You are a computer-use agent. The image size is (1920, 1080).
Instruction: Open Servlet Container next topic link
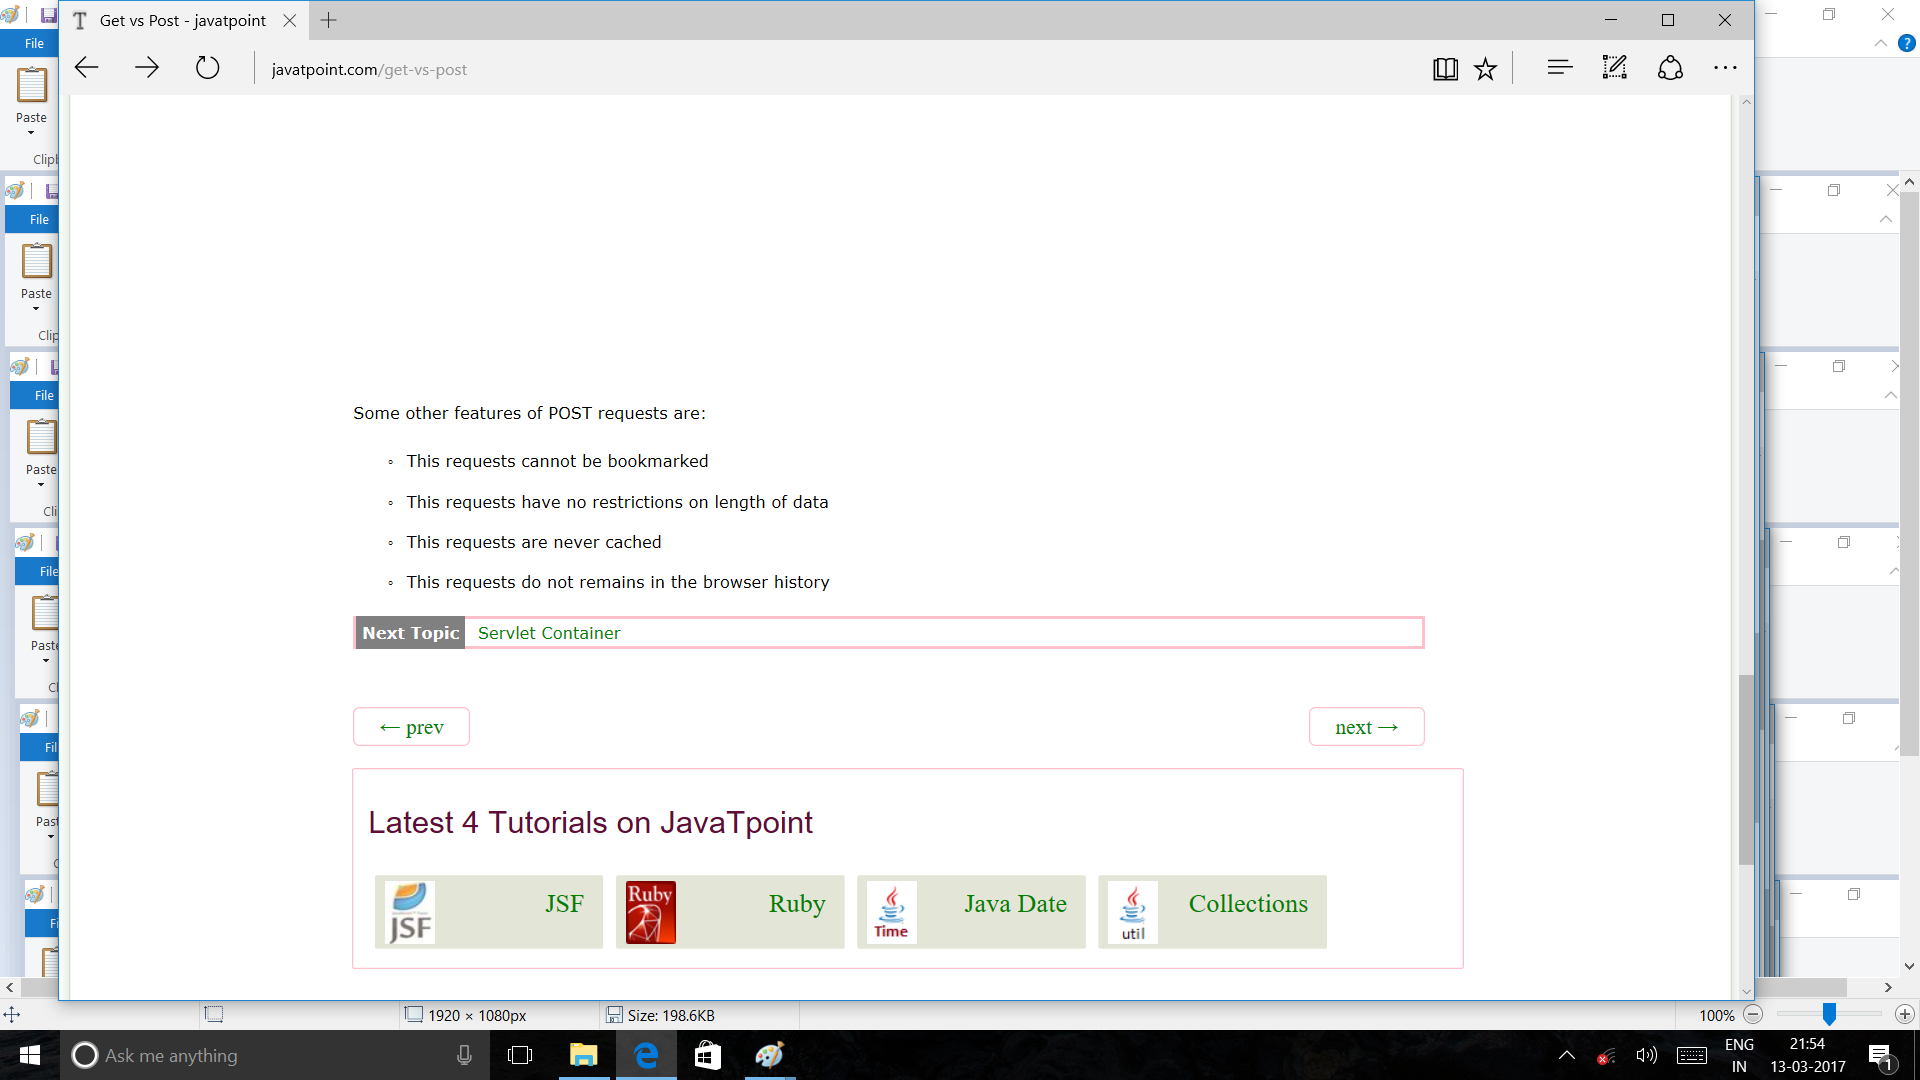(549, 633)
